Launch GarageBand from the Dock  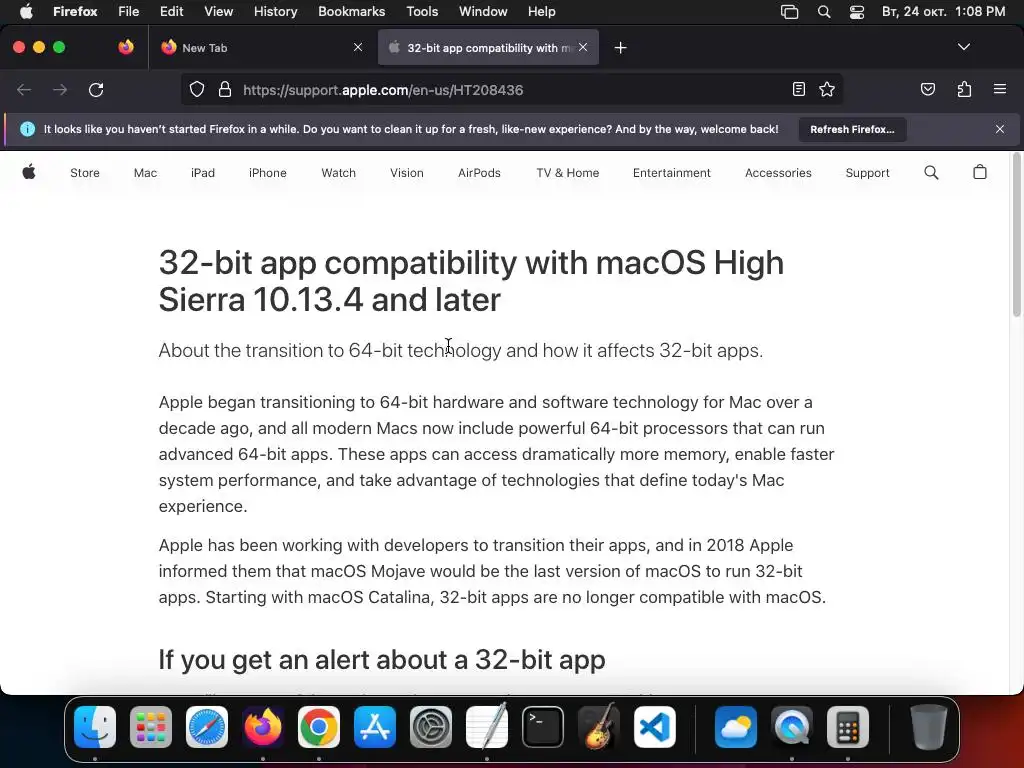coord(598,726)
